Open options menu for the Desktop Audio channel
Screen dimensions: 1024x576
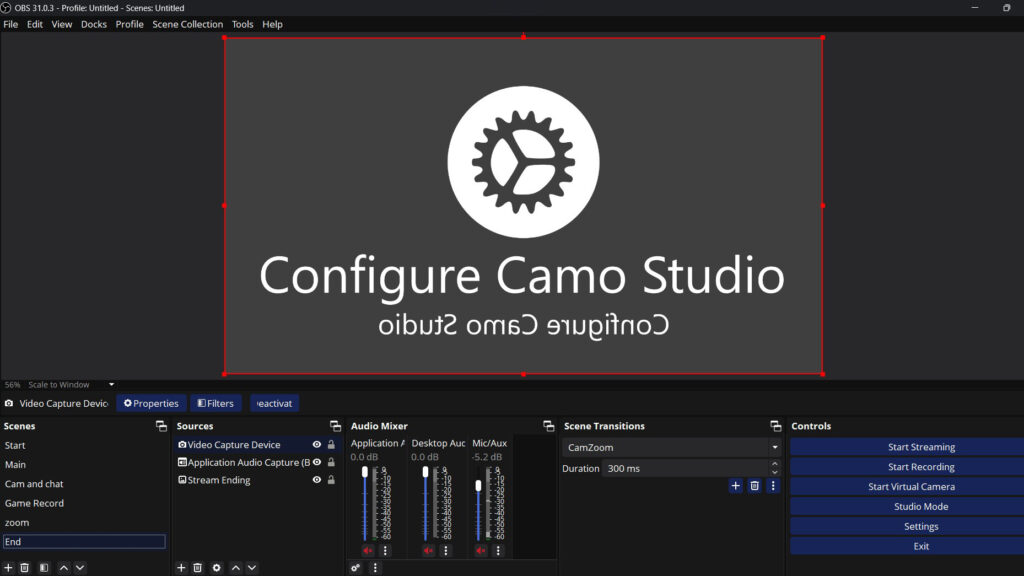click(446, 551)
